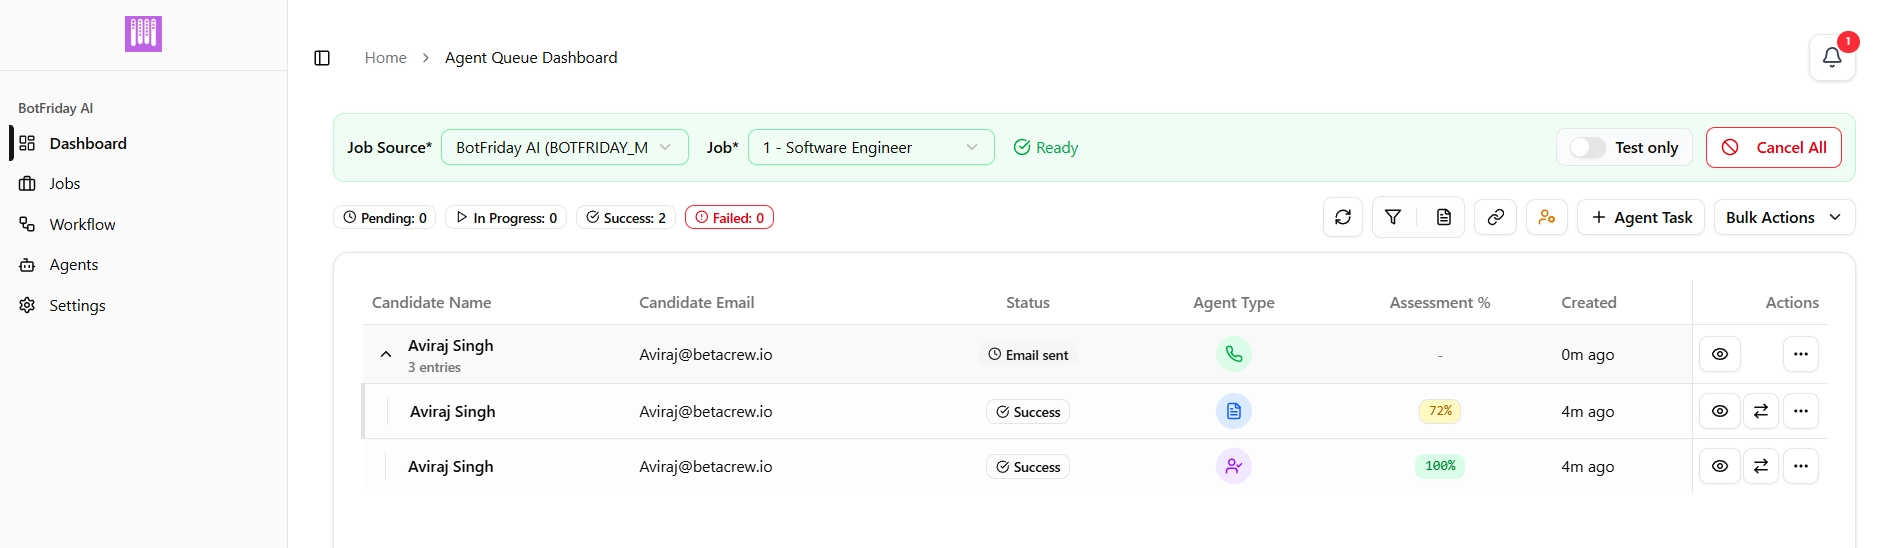Screen dimensions: 1893x548
Task: Click the link chain icon
Action: click(x=1496, y=217)
